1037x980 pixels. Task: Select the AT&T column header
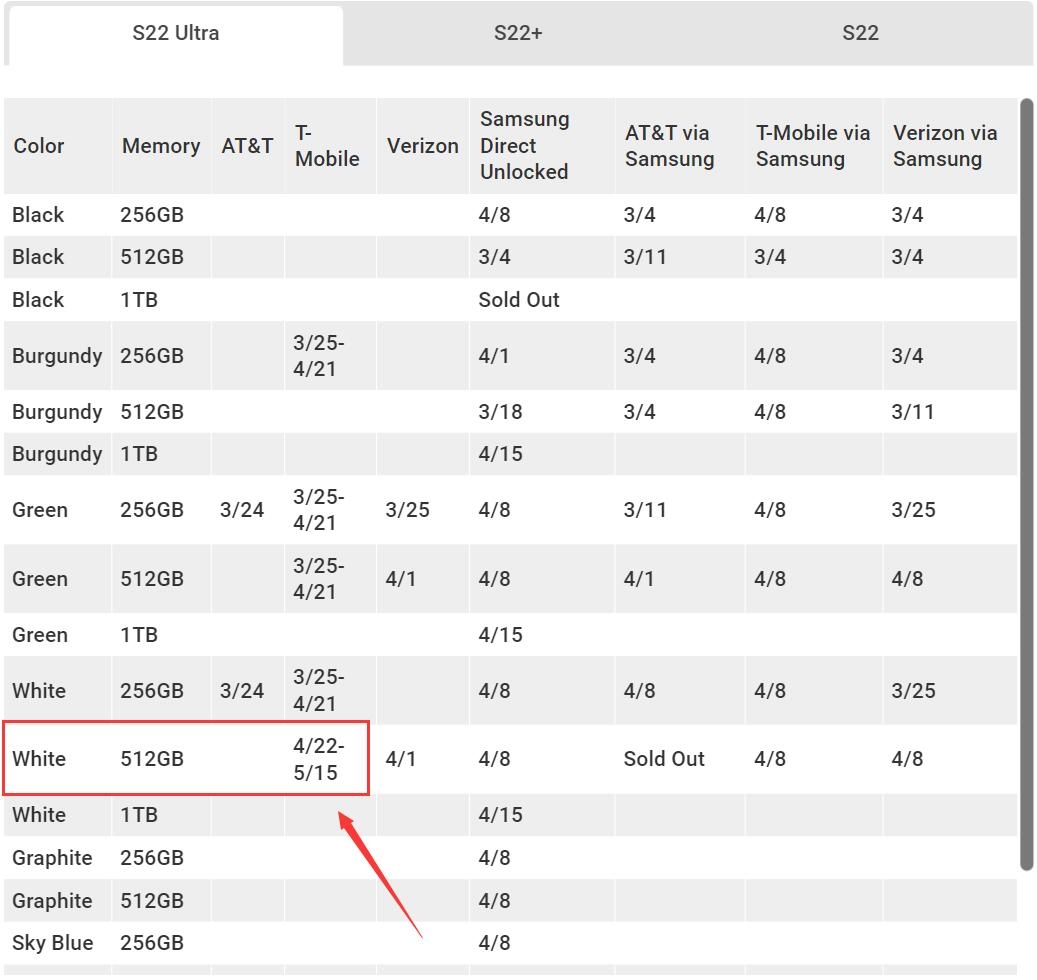(247, 145)
